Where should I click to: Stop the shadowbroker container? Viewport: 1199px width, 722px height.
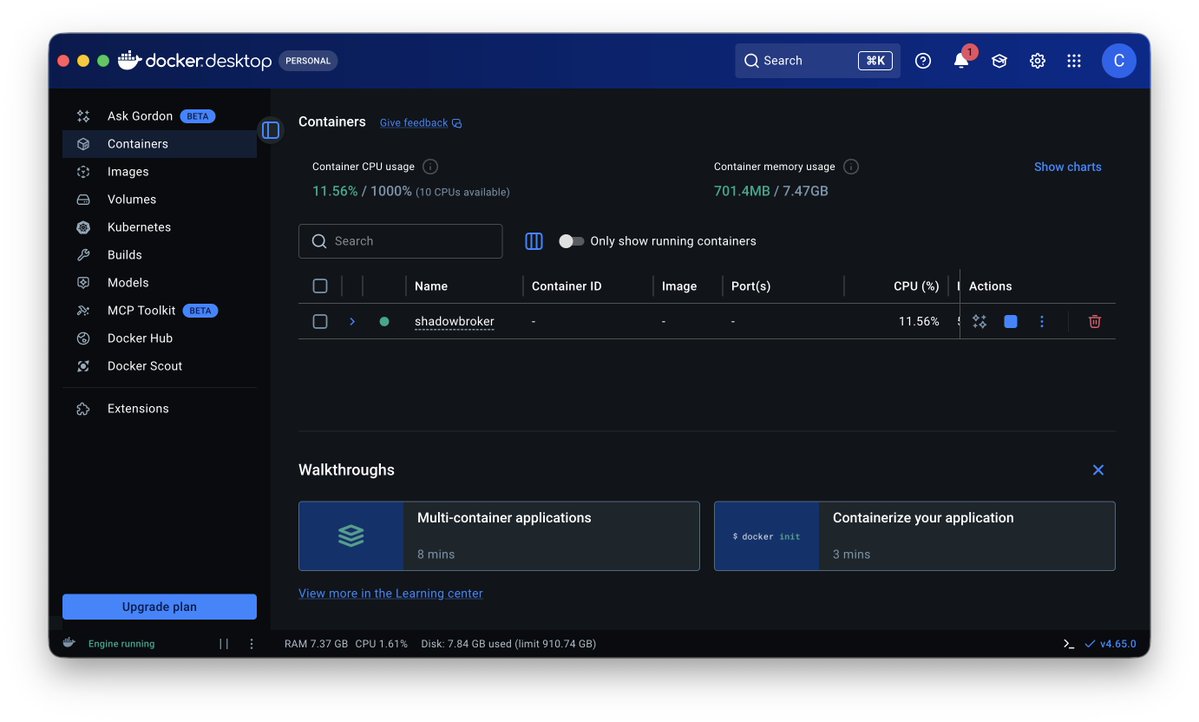tap(1010, 321)
